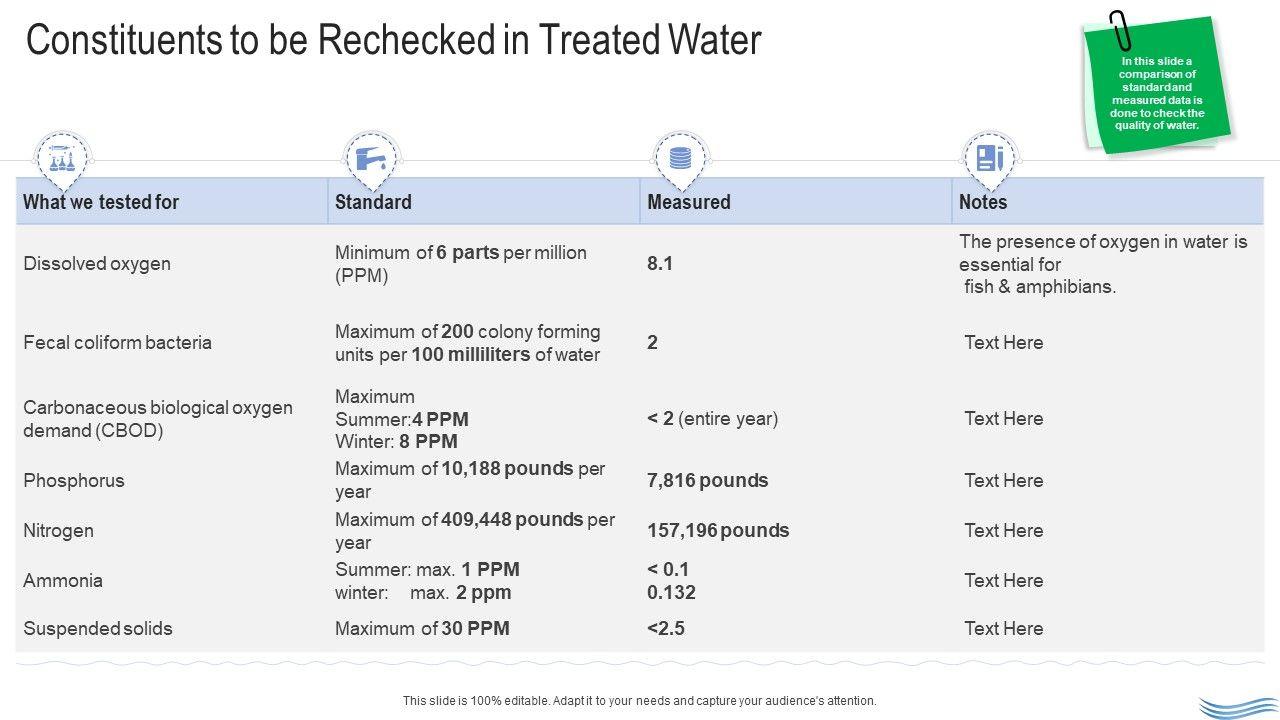Click the paperclip on the green note

pyautogui.click(x=1119, y=30)
